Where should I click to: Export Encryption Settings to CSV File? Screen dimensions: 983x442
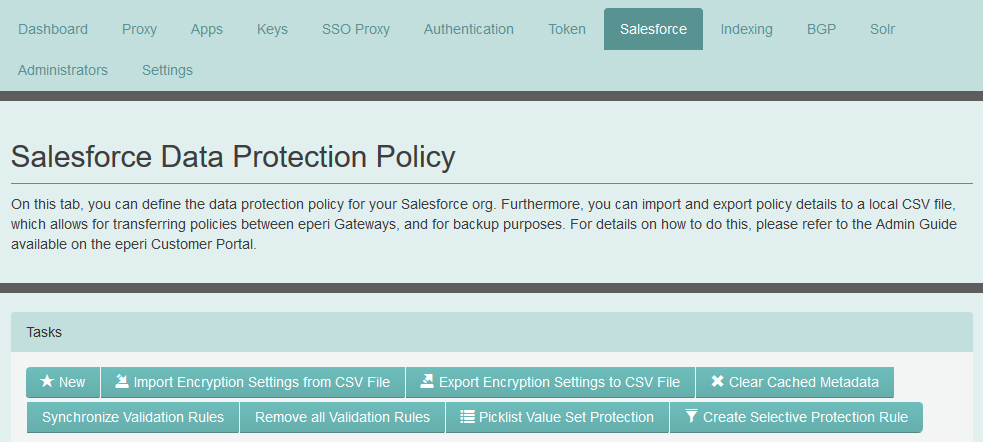(x=550, y=382)
